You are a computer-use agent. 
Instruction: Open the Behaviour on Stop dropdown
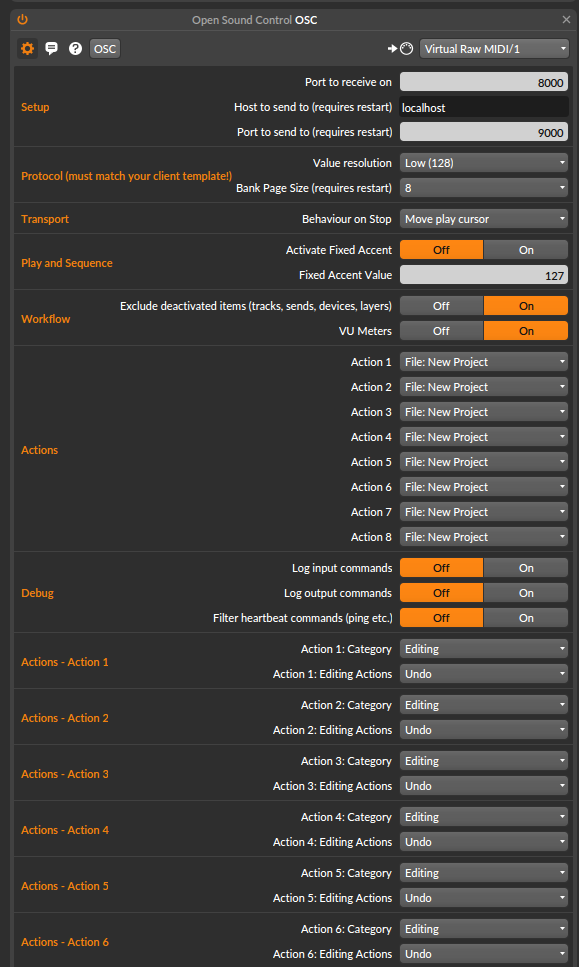point(484,218)
